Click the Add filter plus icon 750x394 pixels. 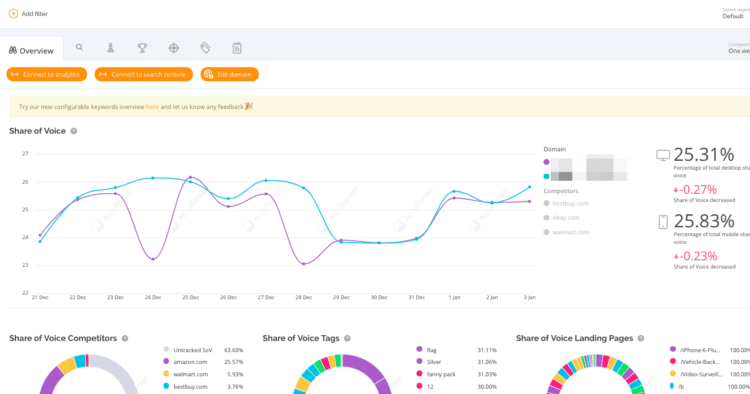13,14
